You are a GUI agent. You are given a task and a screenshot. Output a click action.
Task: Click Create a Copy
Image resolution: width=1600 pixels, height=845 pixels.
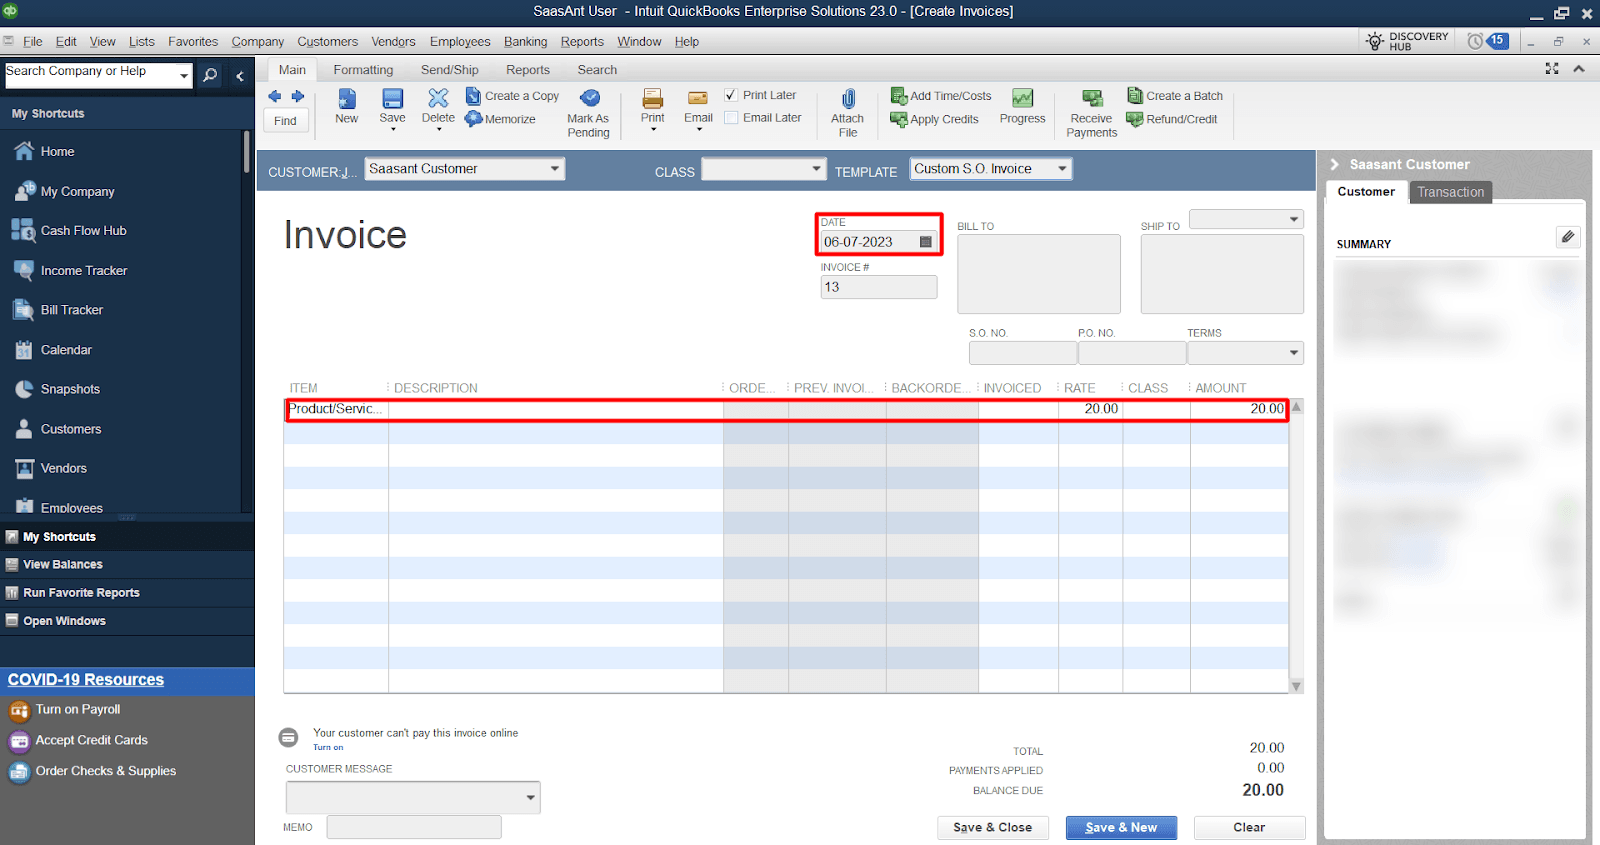click(x=513, y=96)
